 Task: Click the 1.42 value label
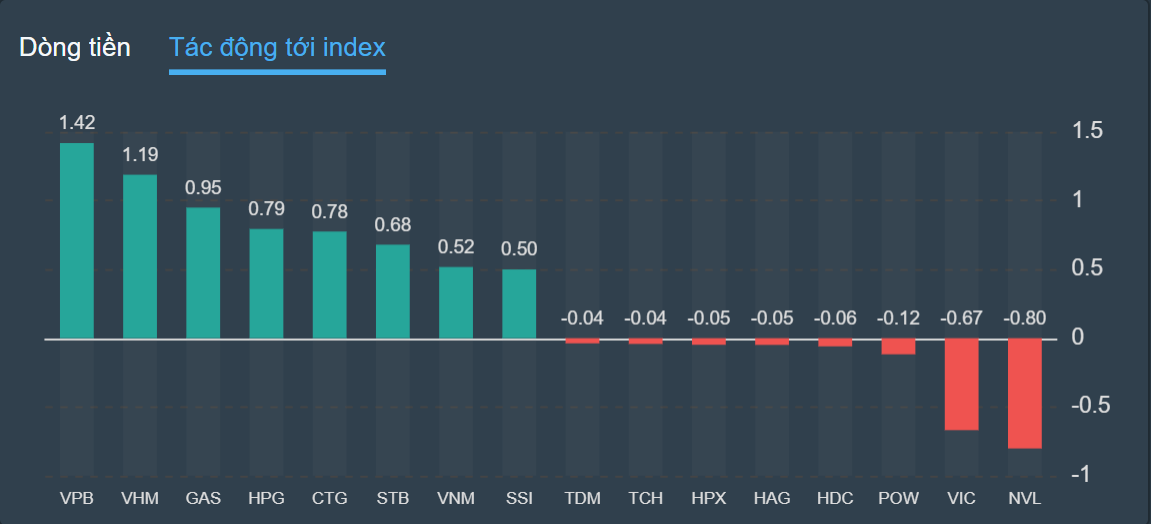coord(77,123)
